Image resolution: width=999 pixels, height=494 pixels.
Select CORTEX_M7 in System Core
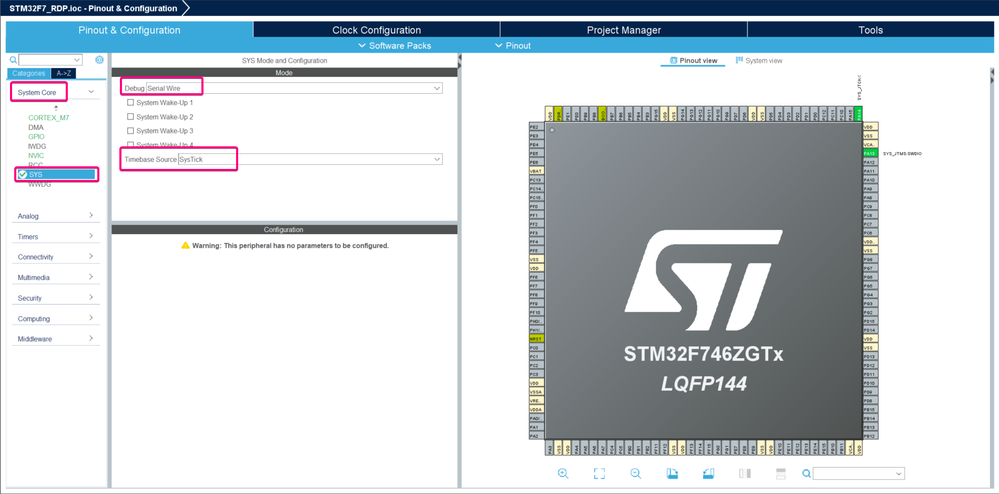tap(48, 118)
